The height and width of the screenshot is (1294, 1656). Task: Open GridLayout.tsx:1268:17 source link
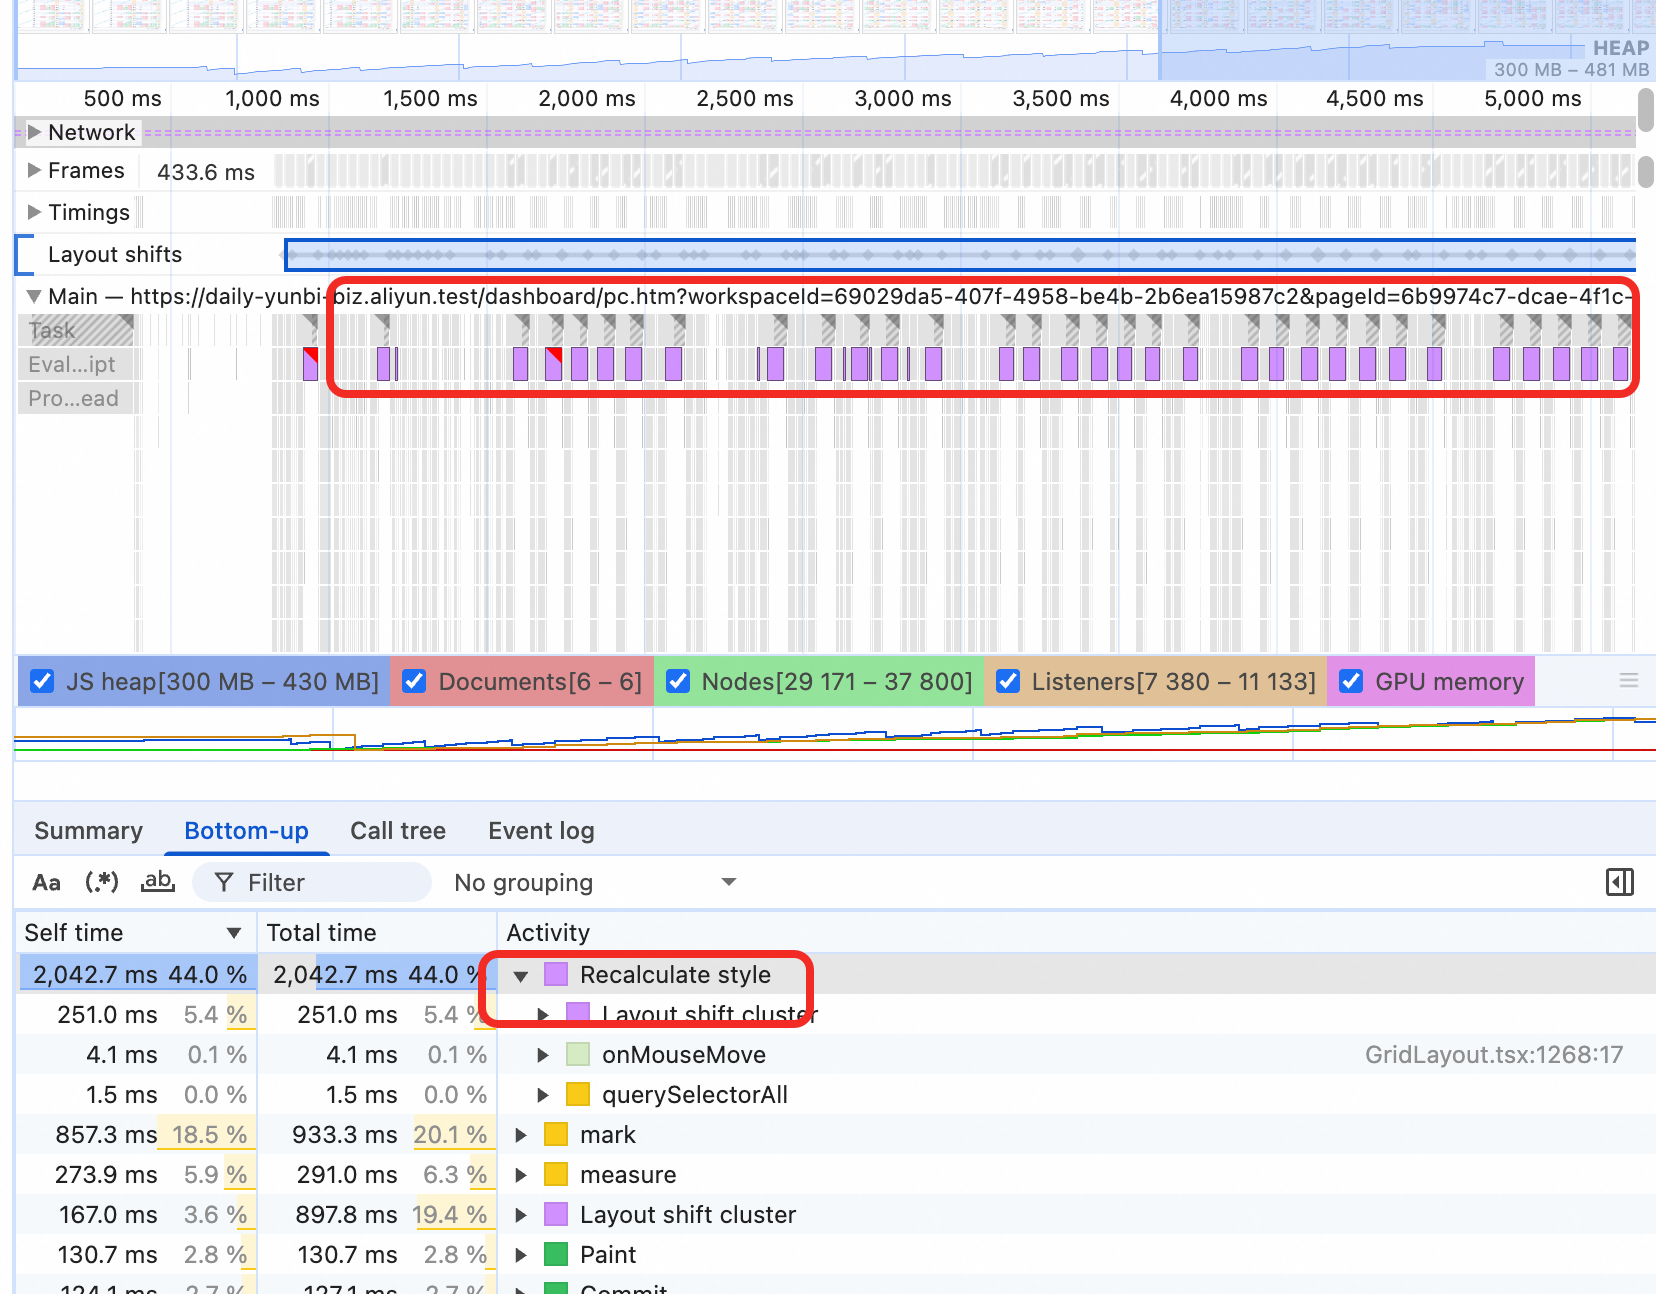point(1494,1054)
